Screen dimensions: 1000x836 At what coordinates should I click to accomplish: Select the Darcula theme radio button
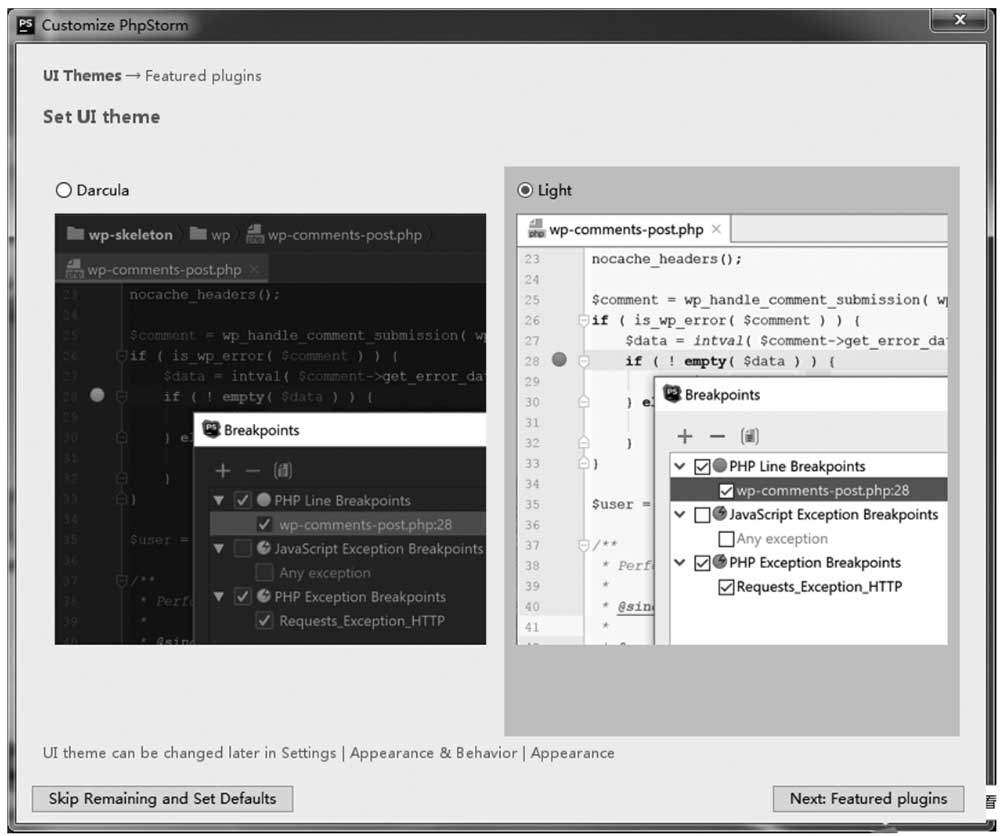(x=64, y=190)
